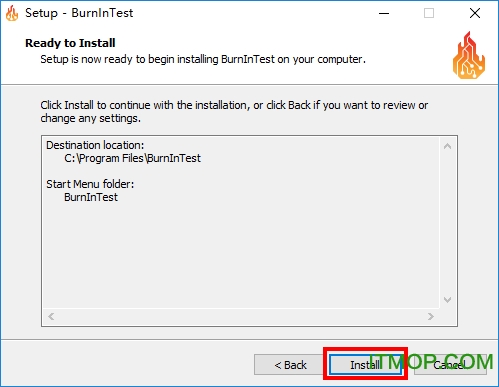Screen dimensions: 499x387
Task: Click the 'Setup - BurnInTest' title bar text
Action: coord(79,13)
